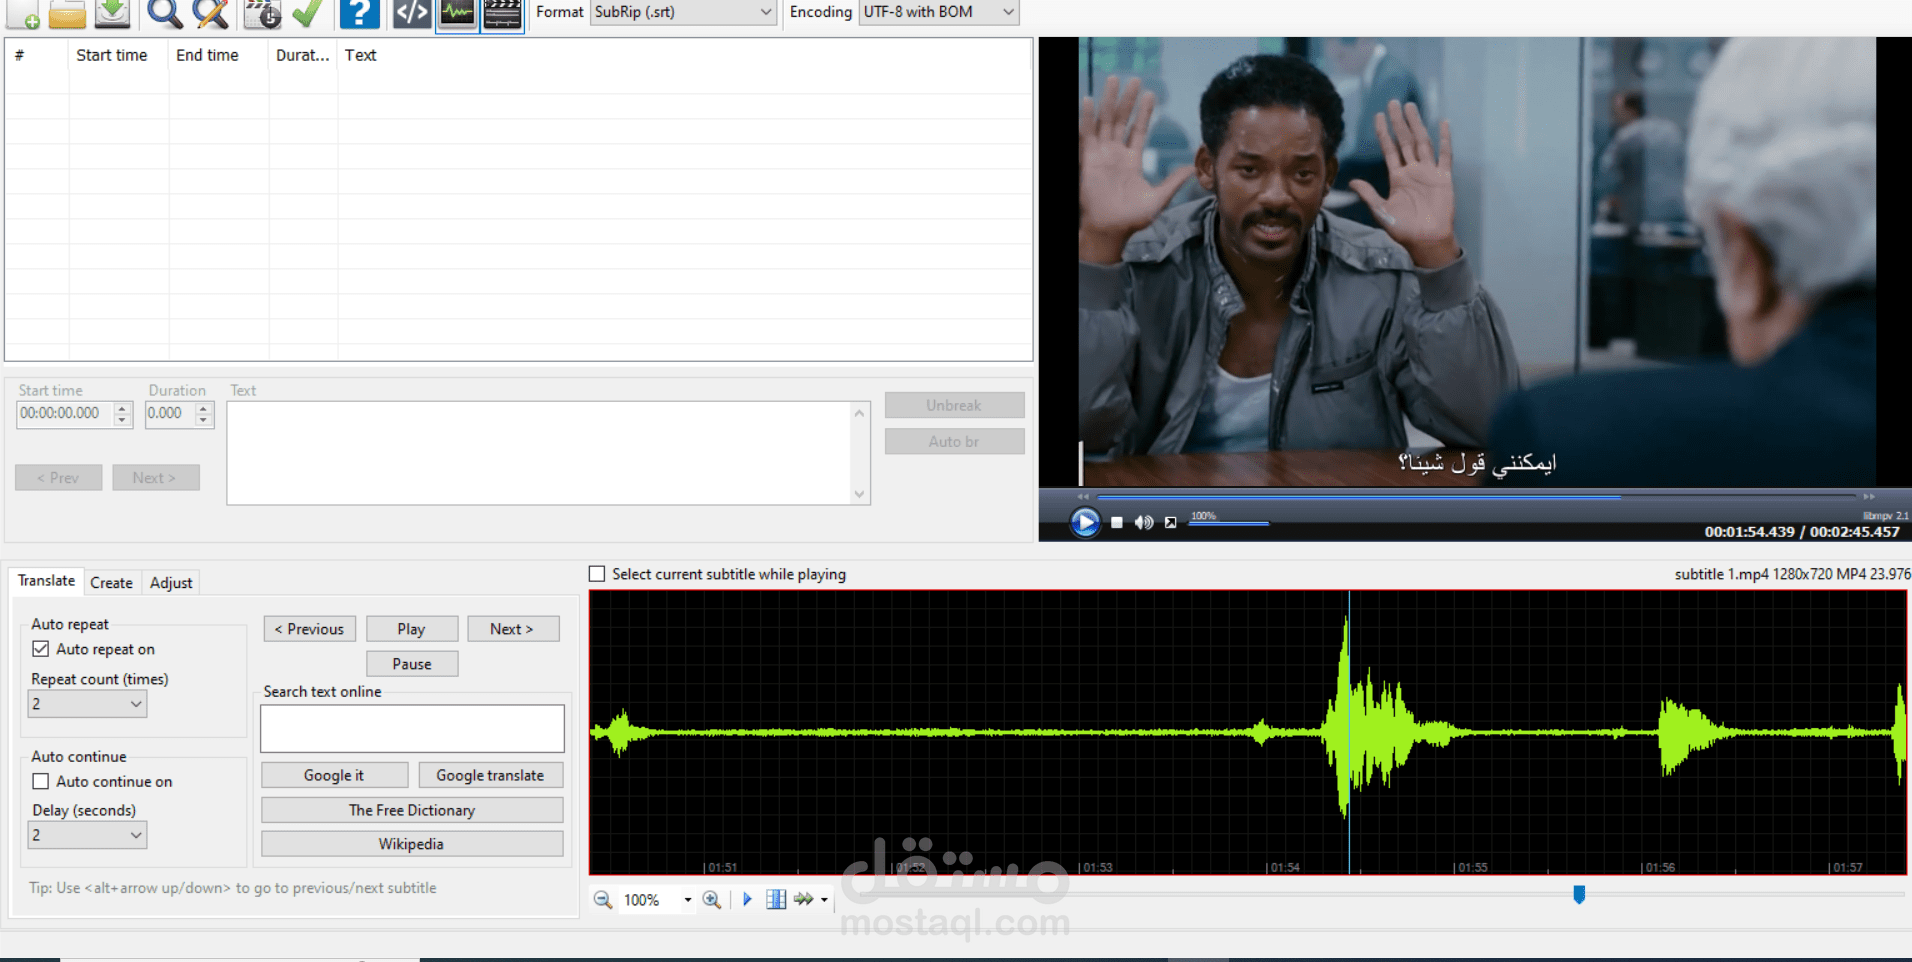Switch to source view code icon
1912x962 pixels.
point(412,14)
